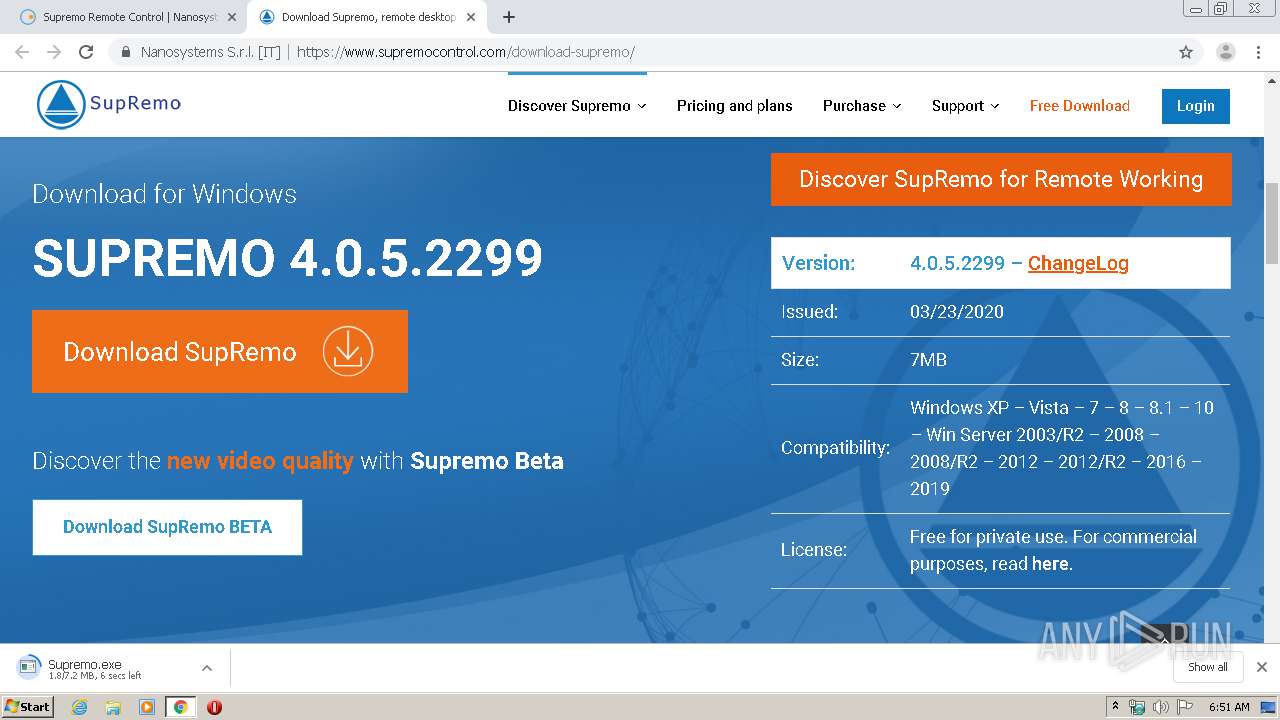Open Internet Explorer from the taskbar

click(x=80, y=707)
